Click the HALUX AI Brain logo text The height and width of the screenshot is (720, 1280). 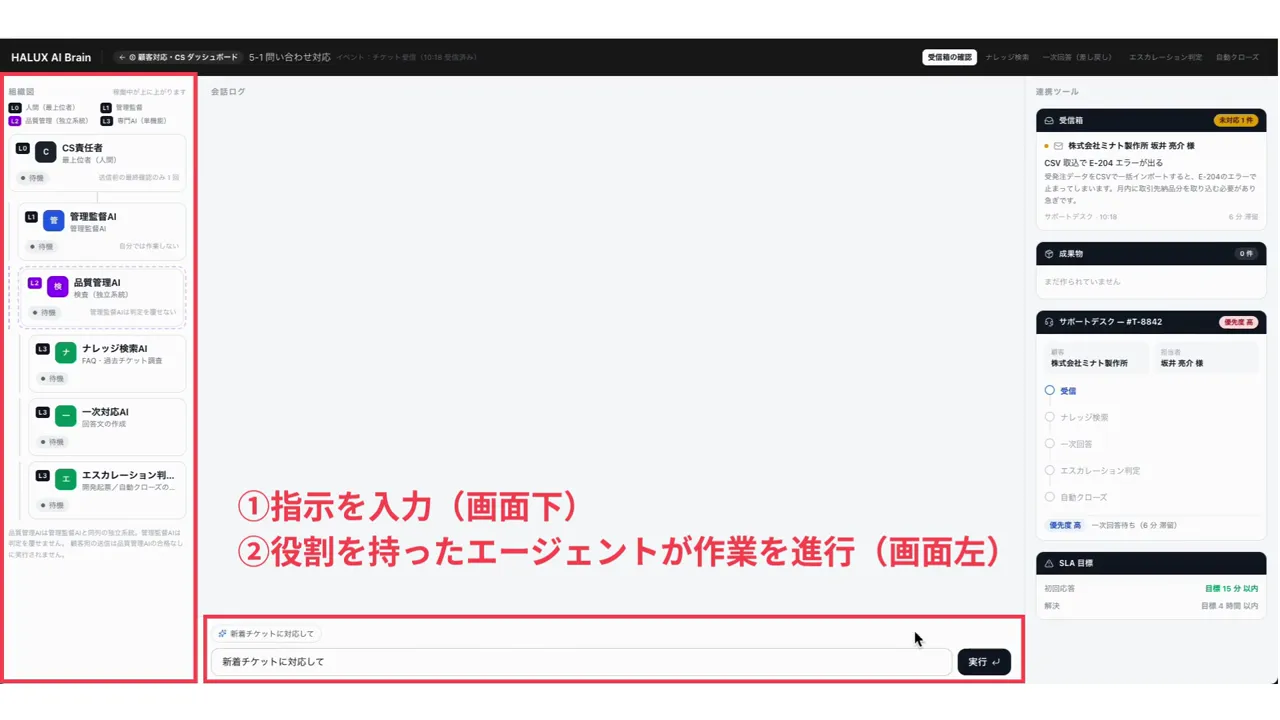tap(51, 57)
